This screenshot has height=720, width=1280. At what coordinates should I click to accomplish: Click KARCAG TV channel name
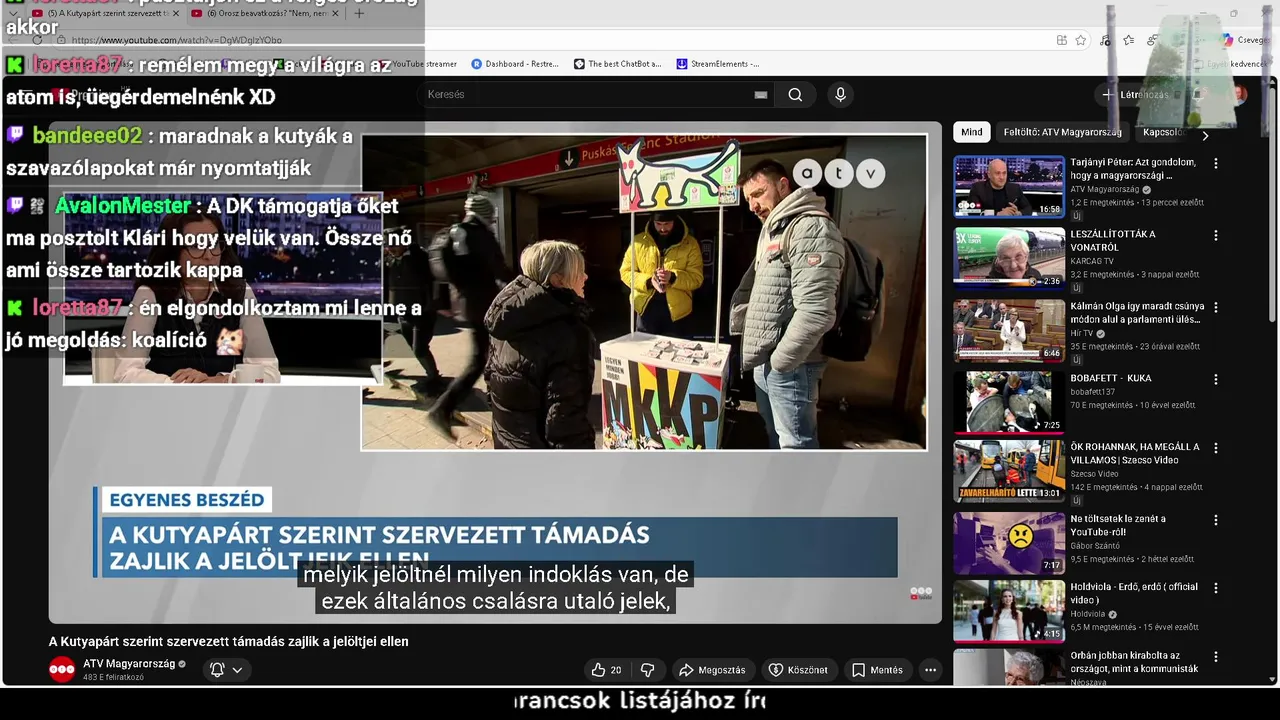point(1092,261)
